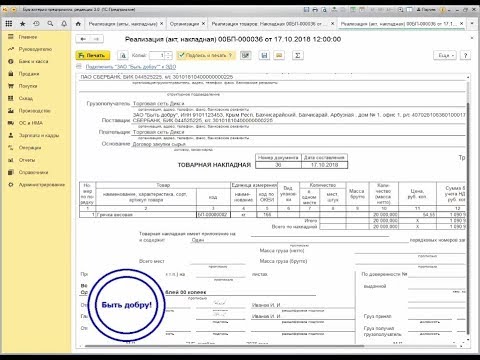This screenshot has height=360, width=480.
Task: Select the document number 36 cell
Action: tap(278, 165)
